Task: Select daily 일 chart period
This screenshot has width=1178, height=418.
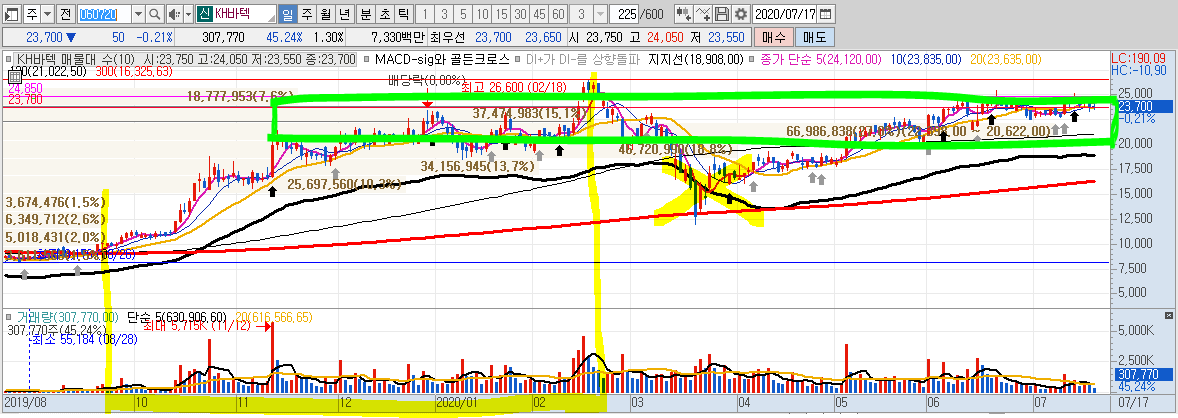Action: pos(288,14)
